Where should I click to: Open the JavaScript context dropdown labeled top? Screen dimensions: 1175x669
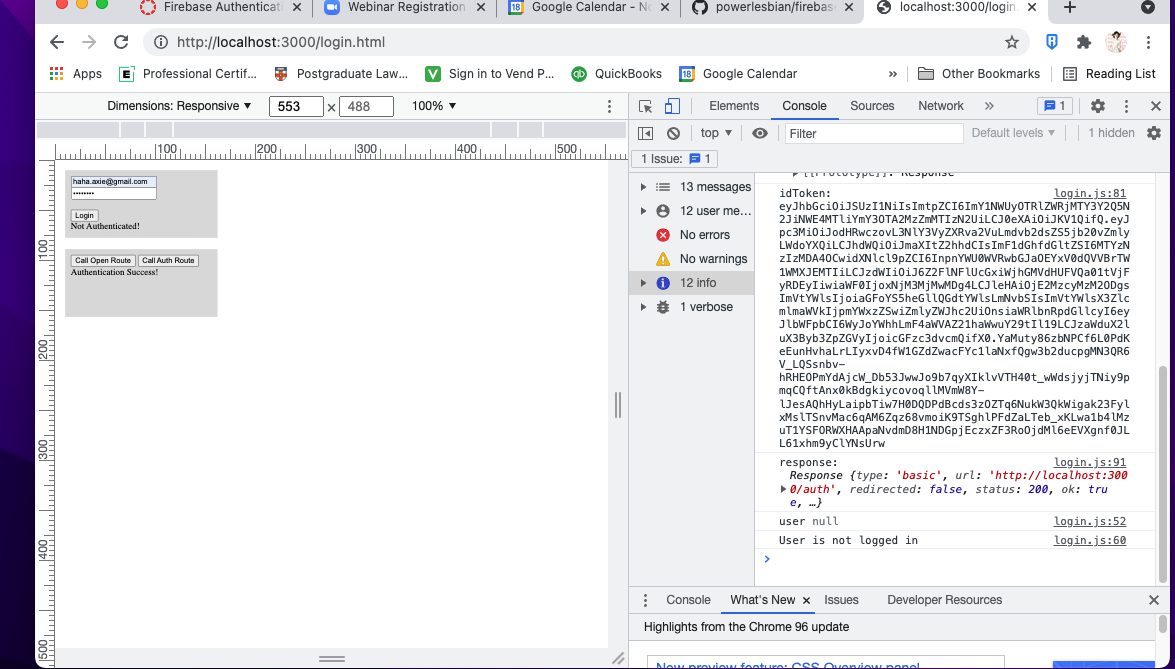714,132
